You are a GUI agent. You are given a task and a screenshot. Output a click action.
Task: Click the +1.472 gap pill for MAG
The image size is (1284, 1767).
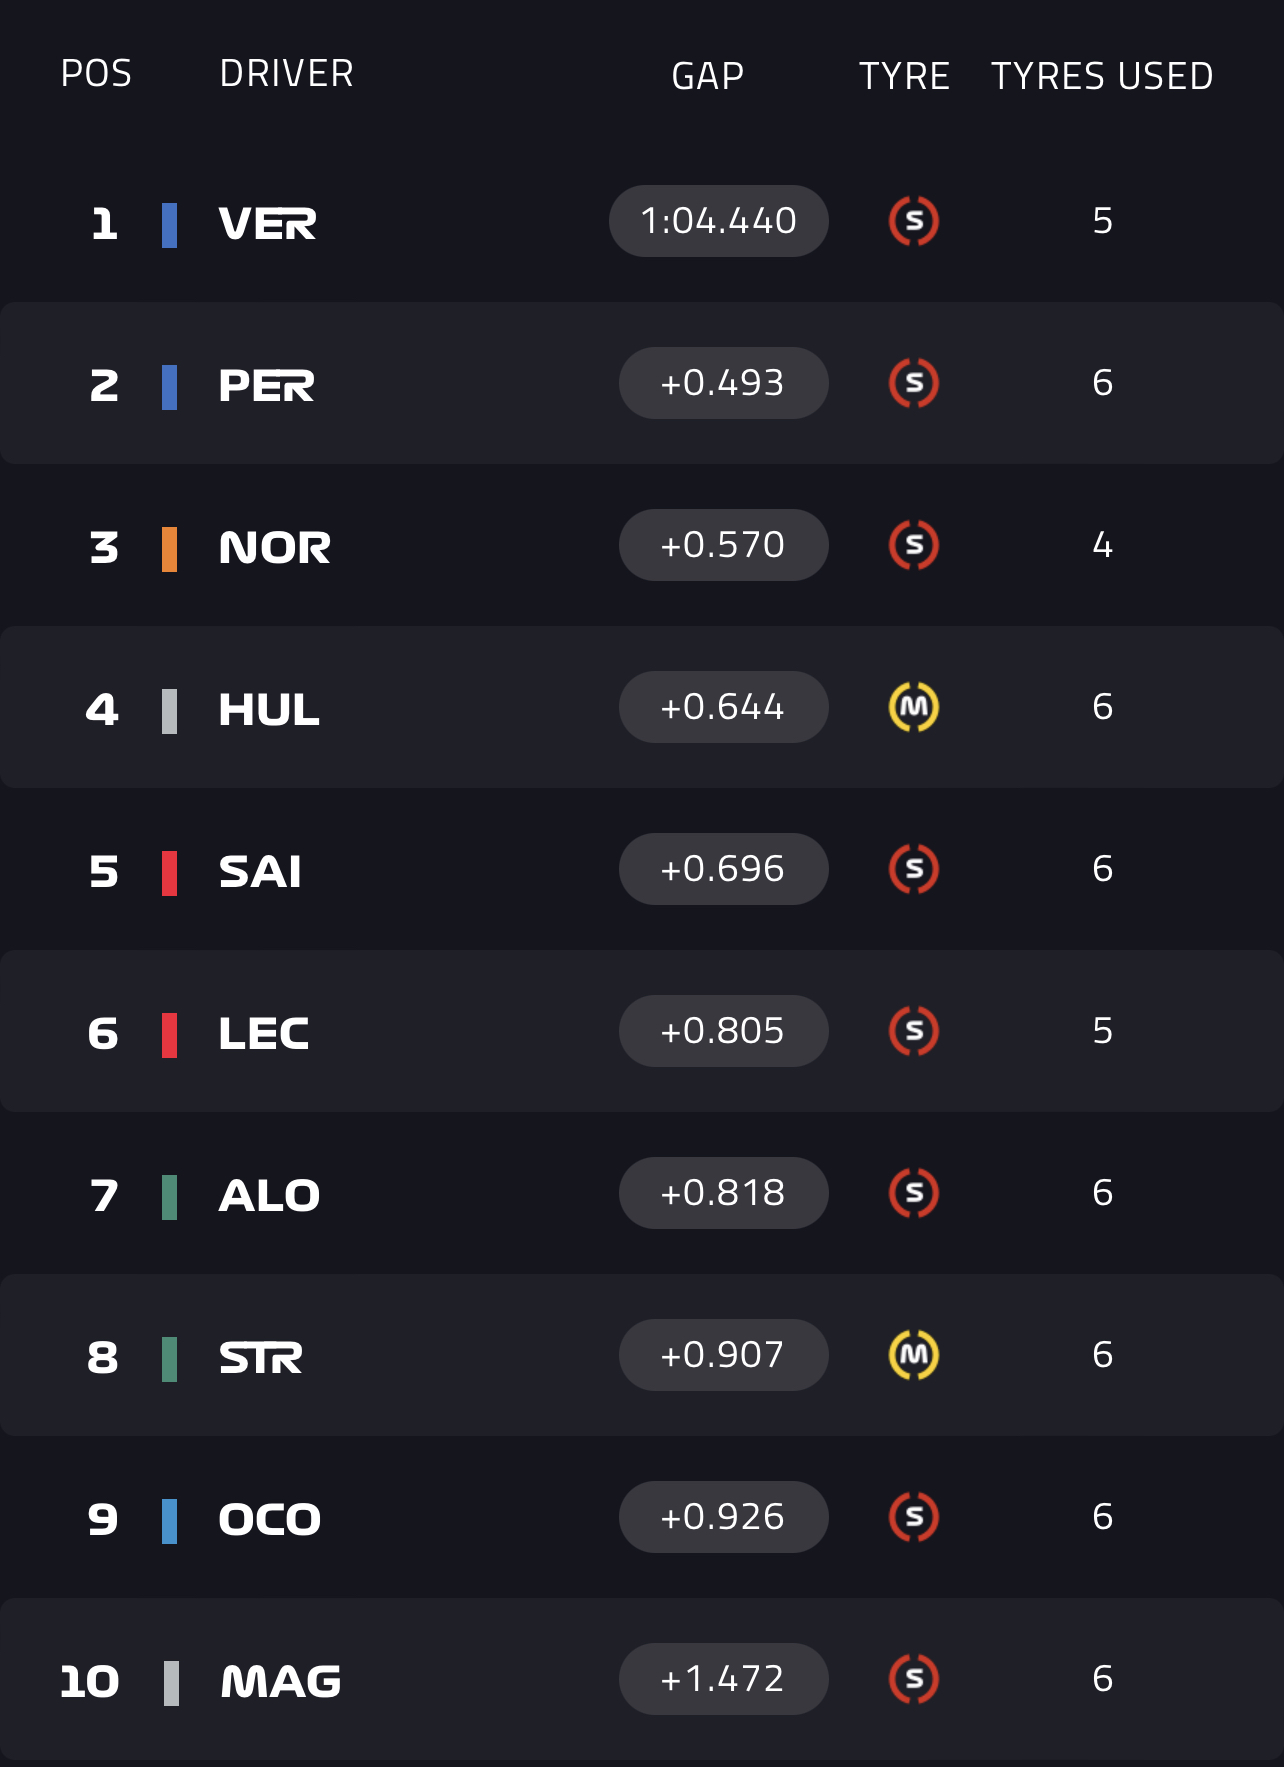(x=723, y=1679)
